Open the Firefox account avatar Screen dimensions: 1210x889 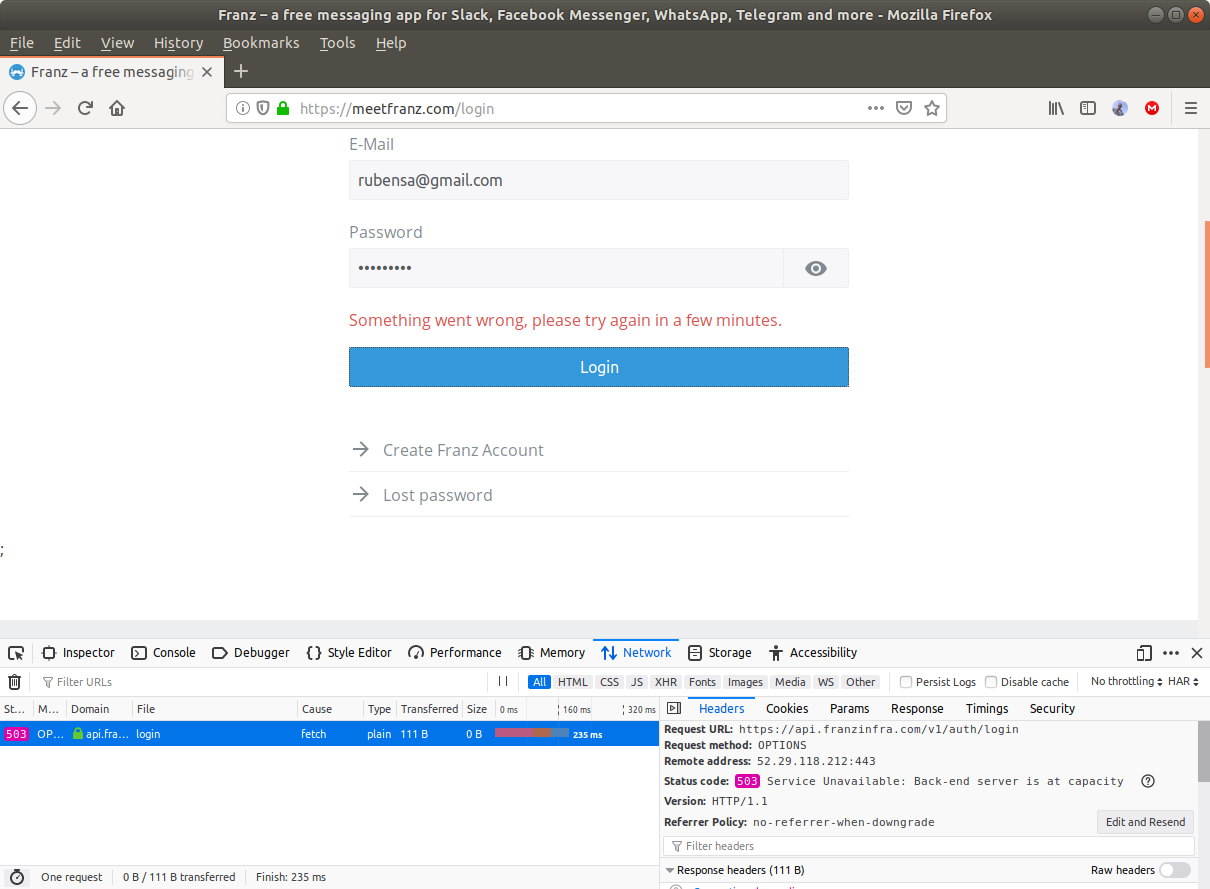[1120, 108]
